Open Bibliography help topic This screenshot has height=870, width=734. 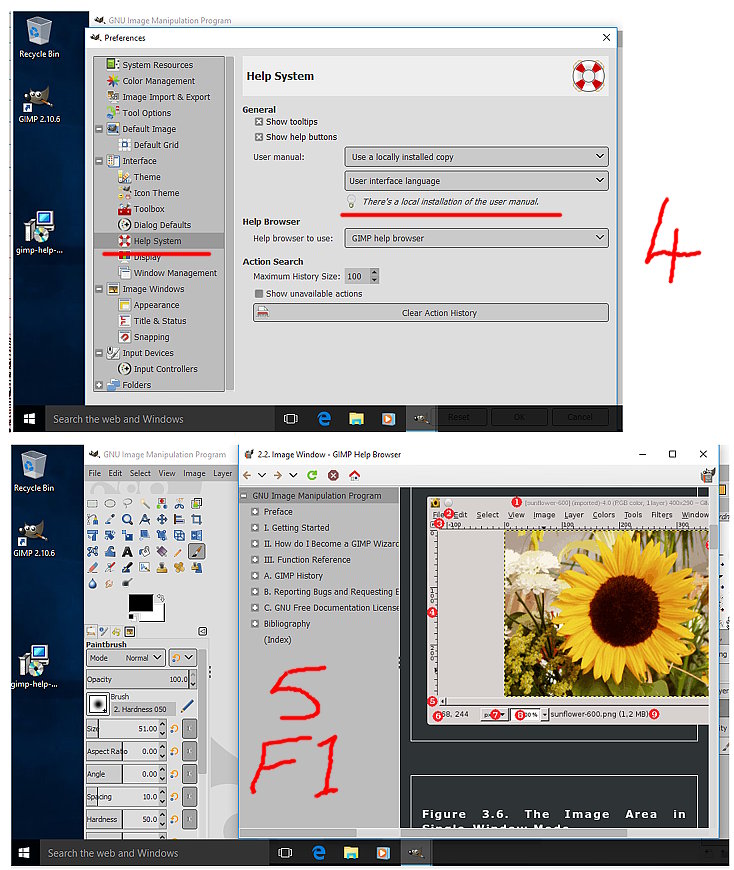coord(287,624)
